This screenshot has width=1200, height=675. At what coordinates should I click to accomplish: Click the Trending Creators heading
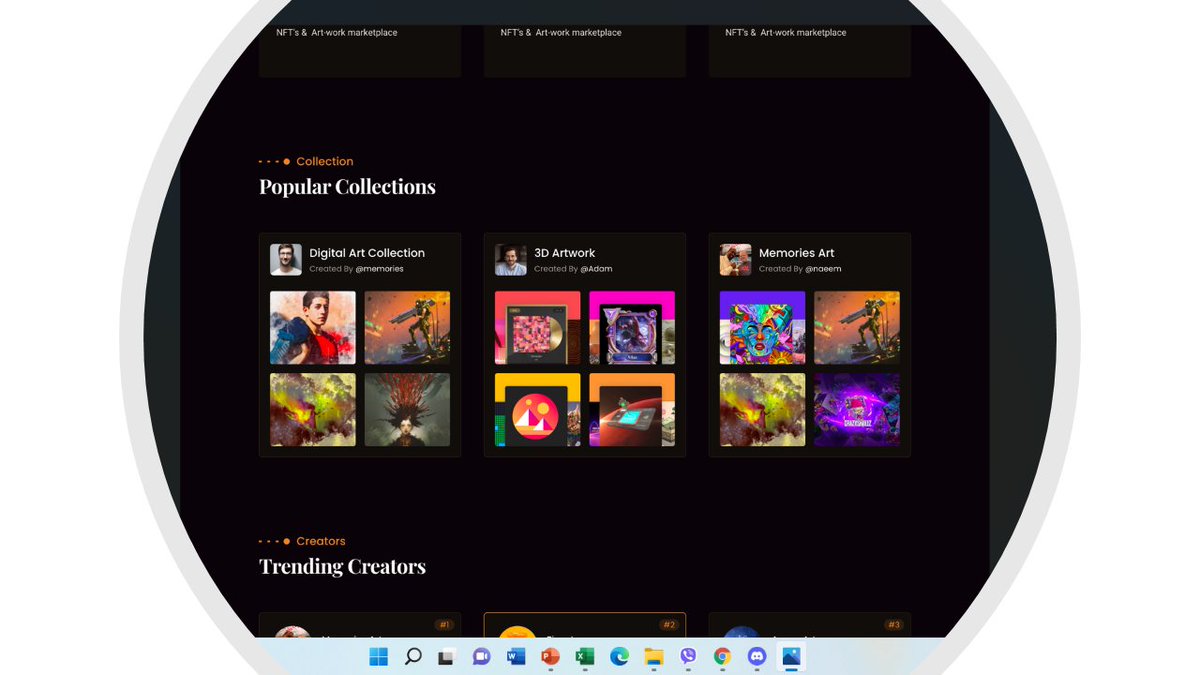tap(342, 567)
